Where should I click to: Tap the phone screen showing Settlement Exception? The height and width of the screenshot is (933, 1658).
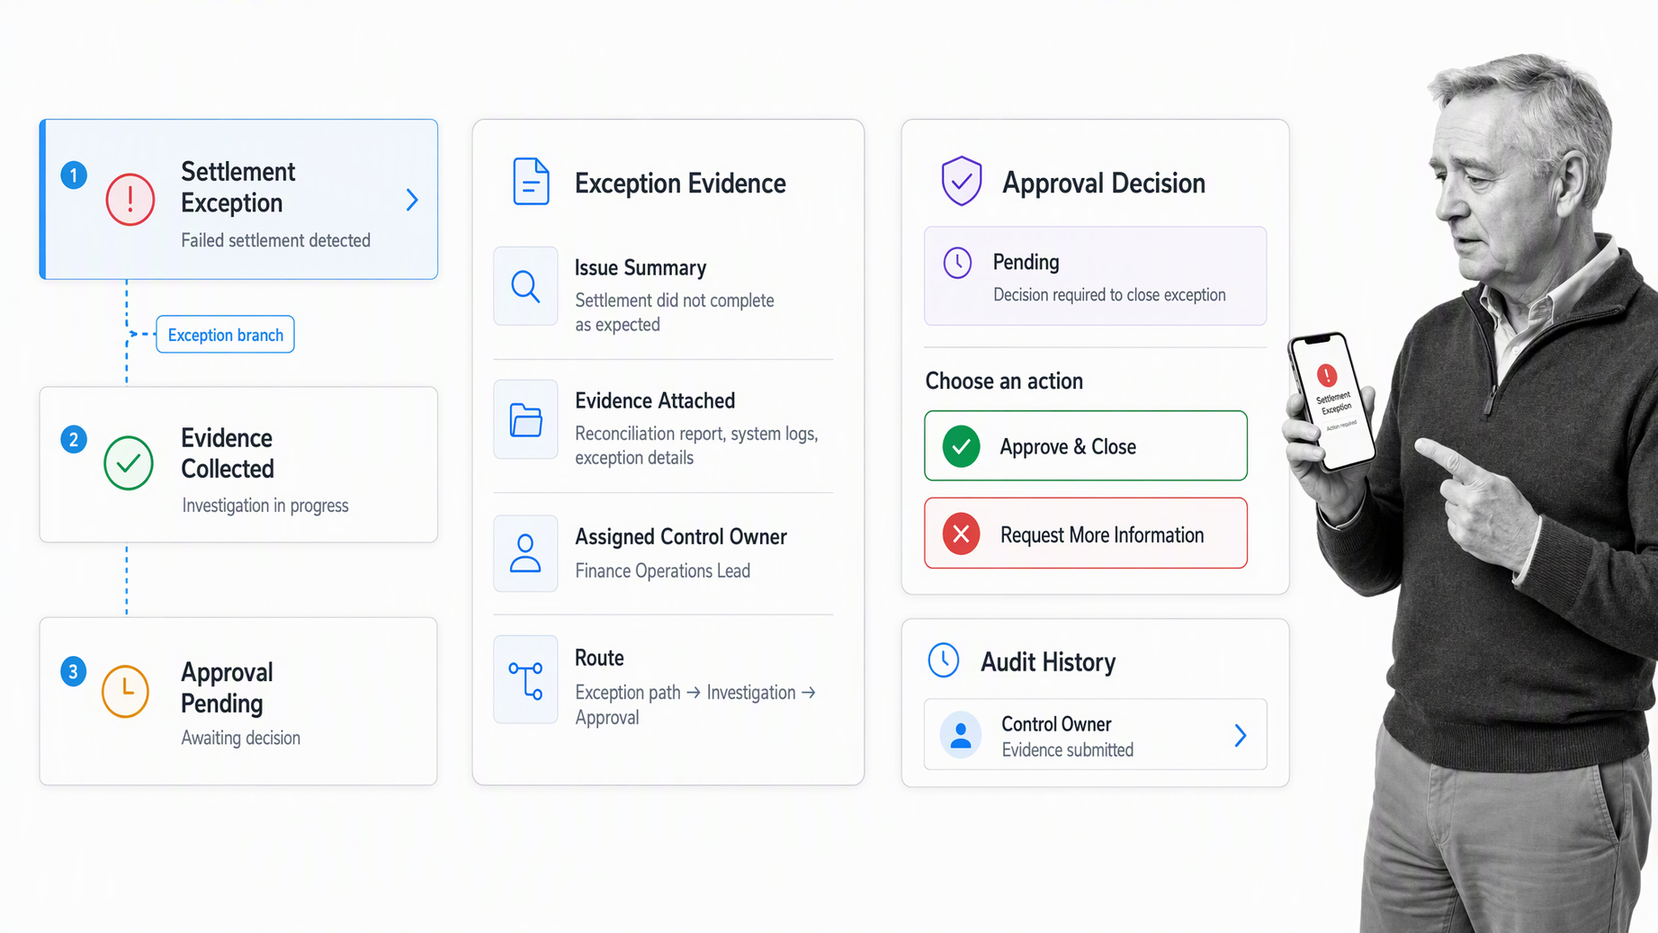coord(1332,401)
